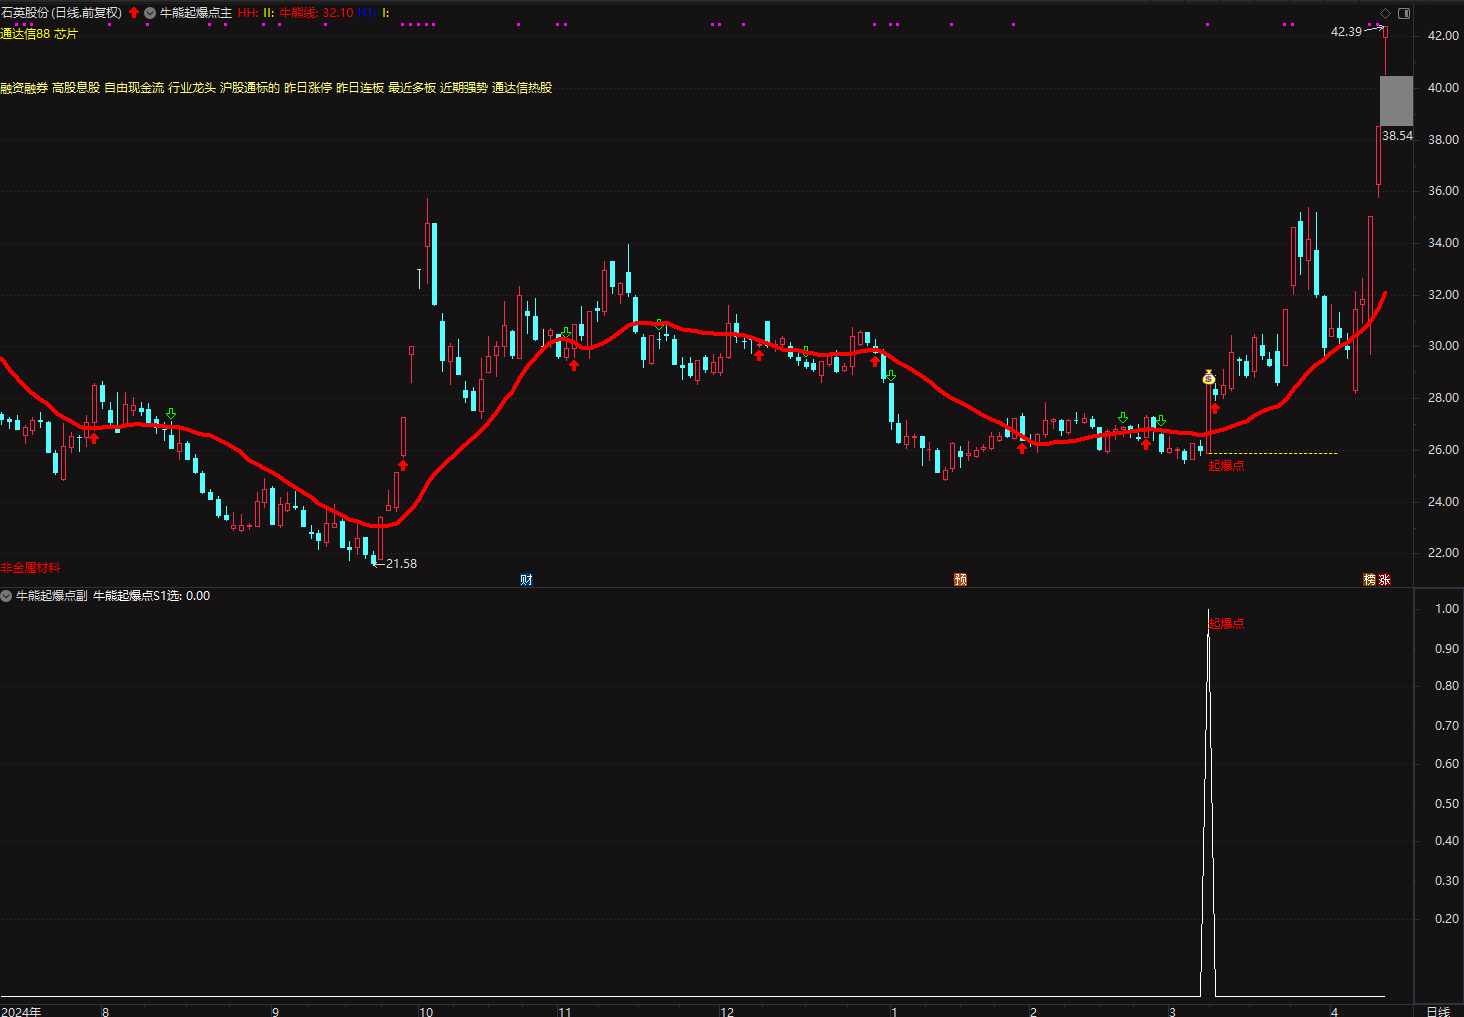Click the month 10 marker on time axis
The width and height of the screenshot is (1464, 1017).
(426, 1011)
